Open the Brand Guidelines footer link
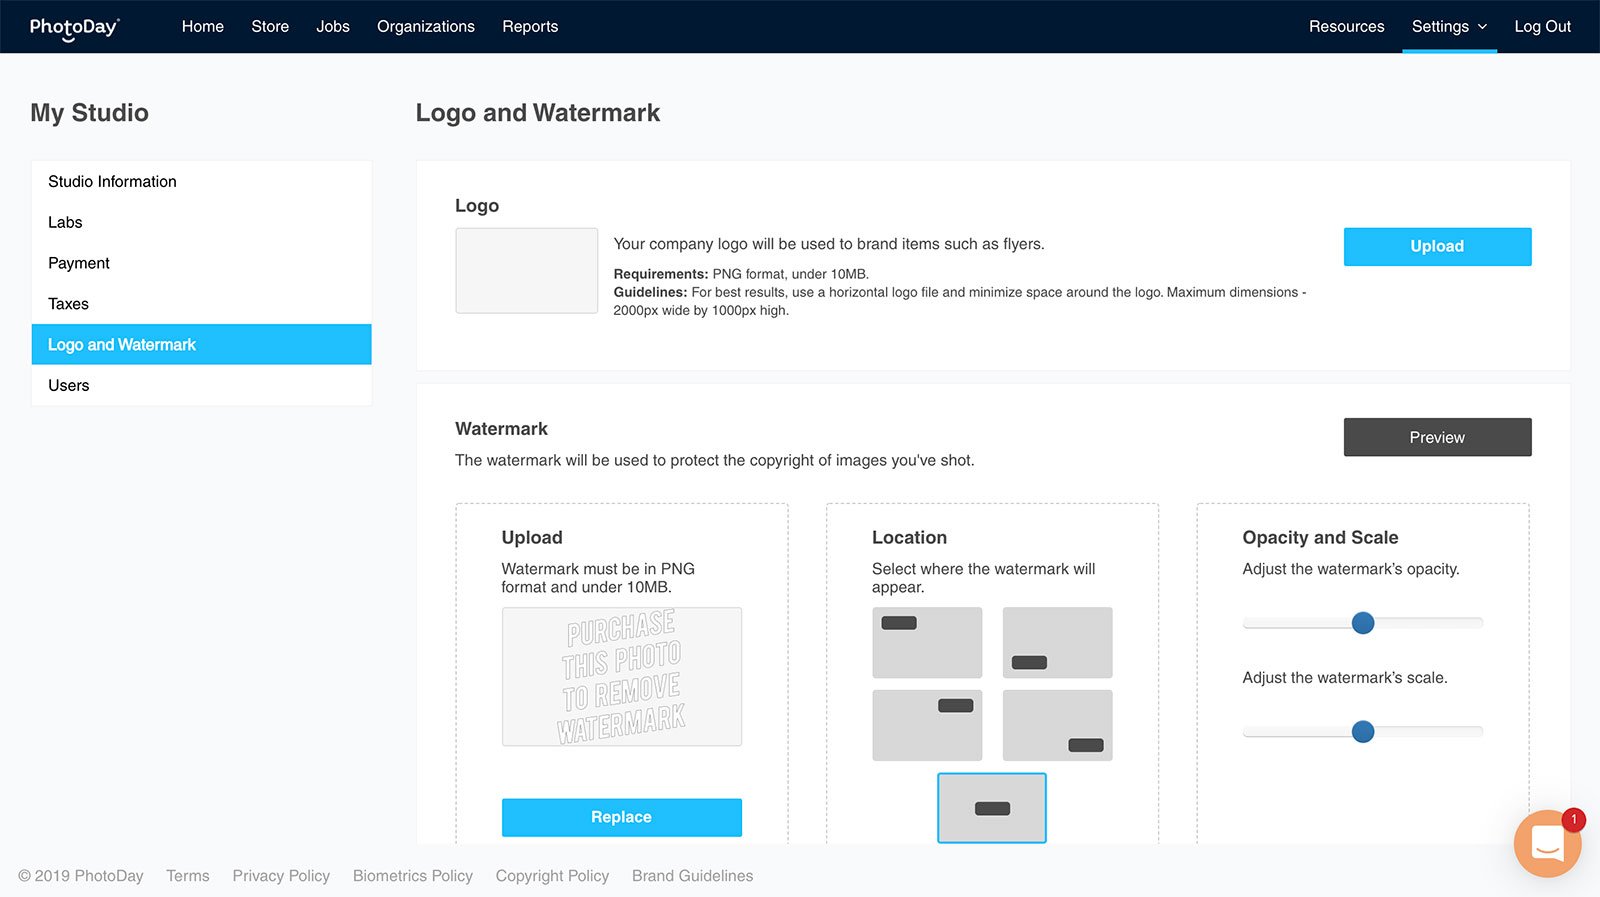1600x897 pixels. point(693,875)
